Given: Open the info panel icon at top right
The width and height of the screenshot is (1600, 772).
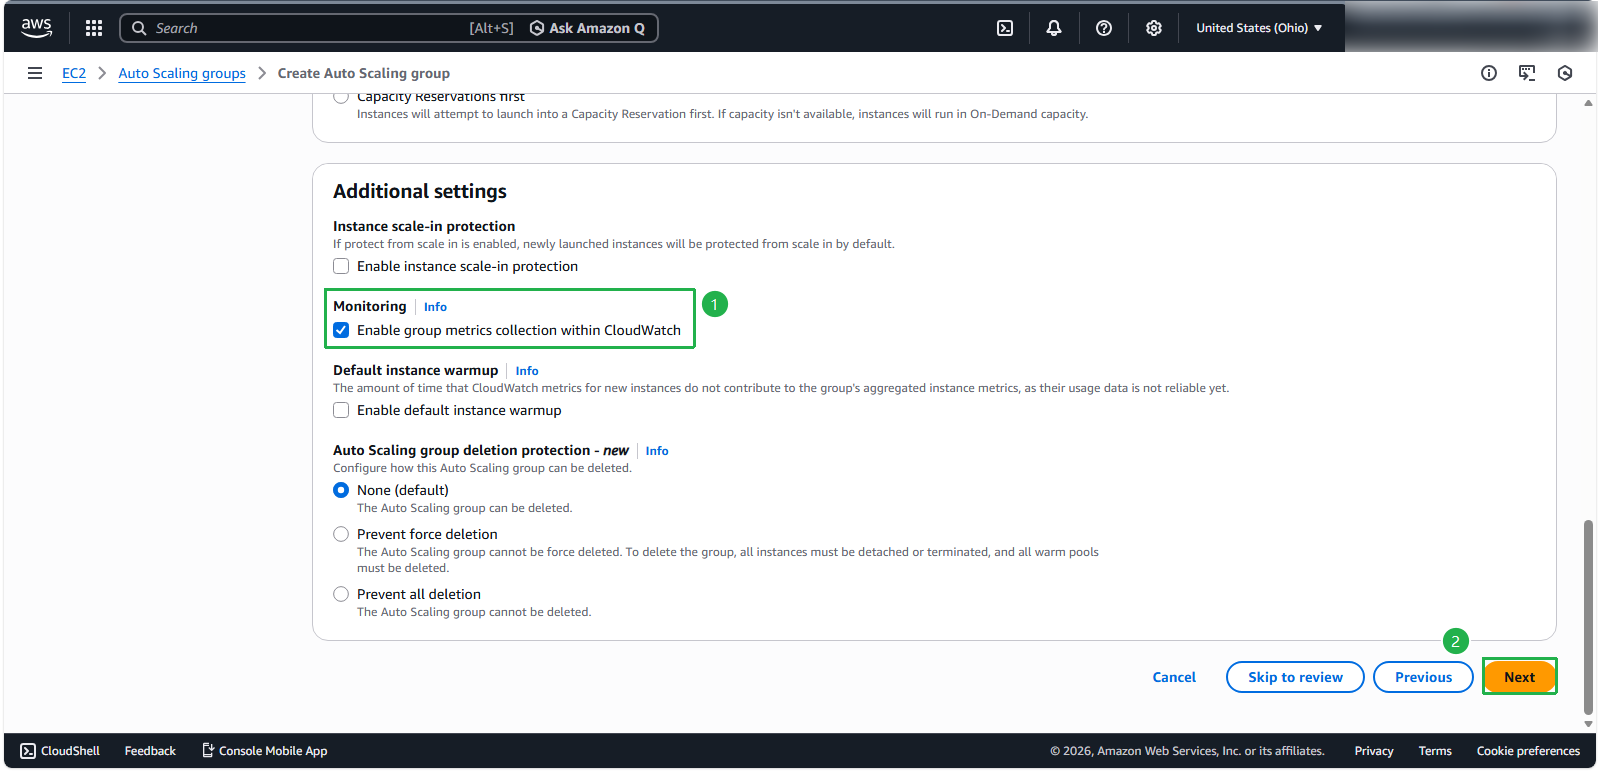Looking at the screenshot, I should point(1489,73).
